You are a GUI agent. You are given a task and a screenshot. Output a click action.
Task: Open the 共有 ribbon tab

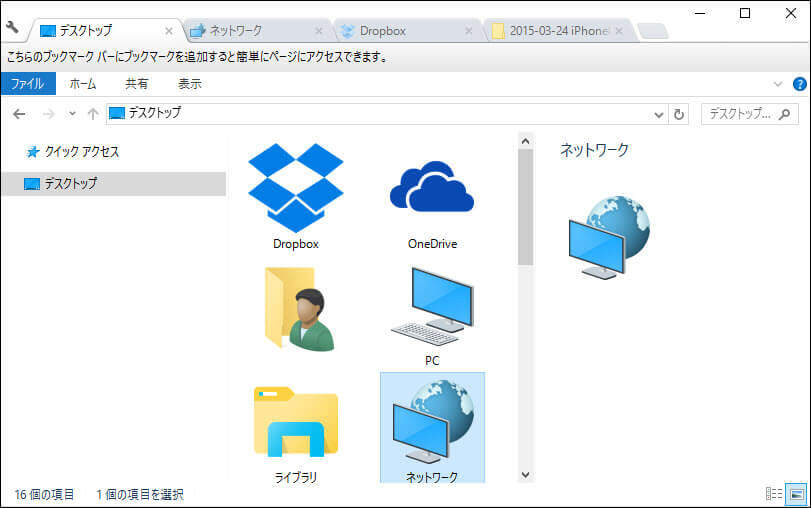(137, 84)
